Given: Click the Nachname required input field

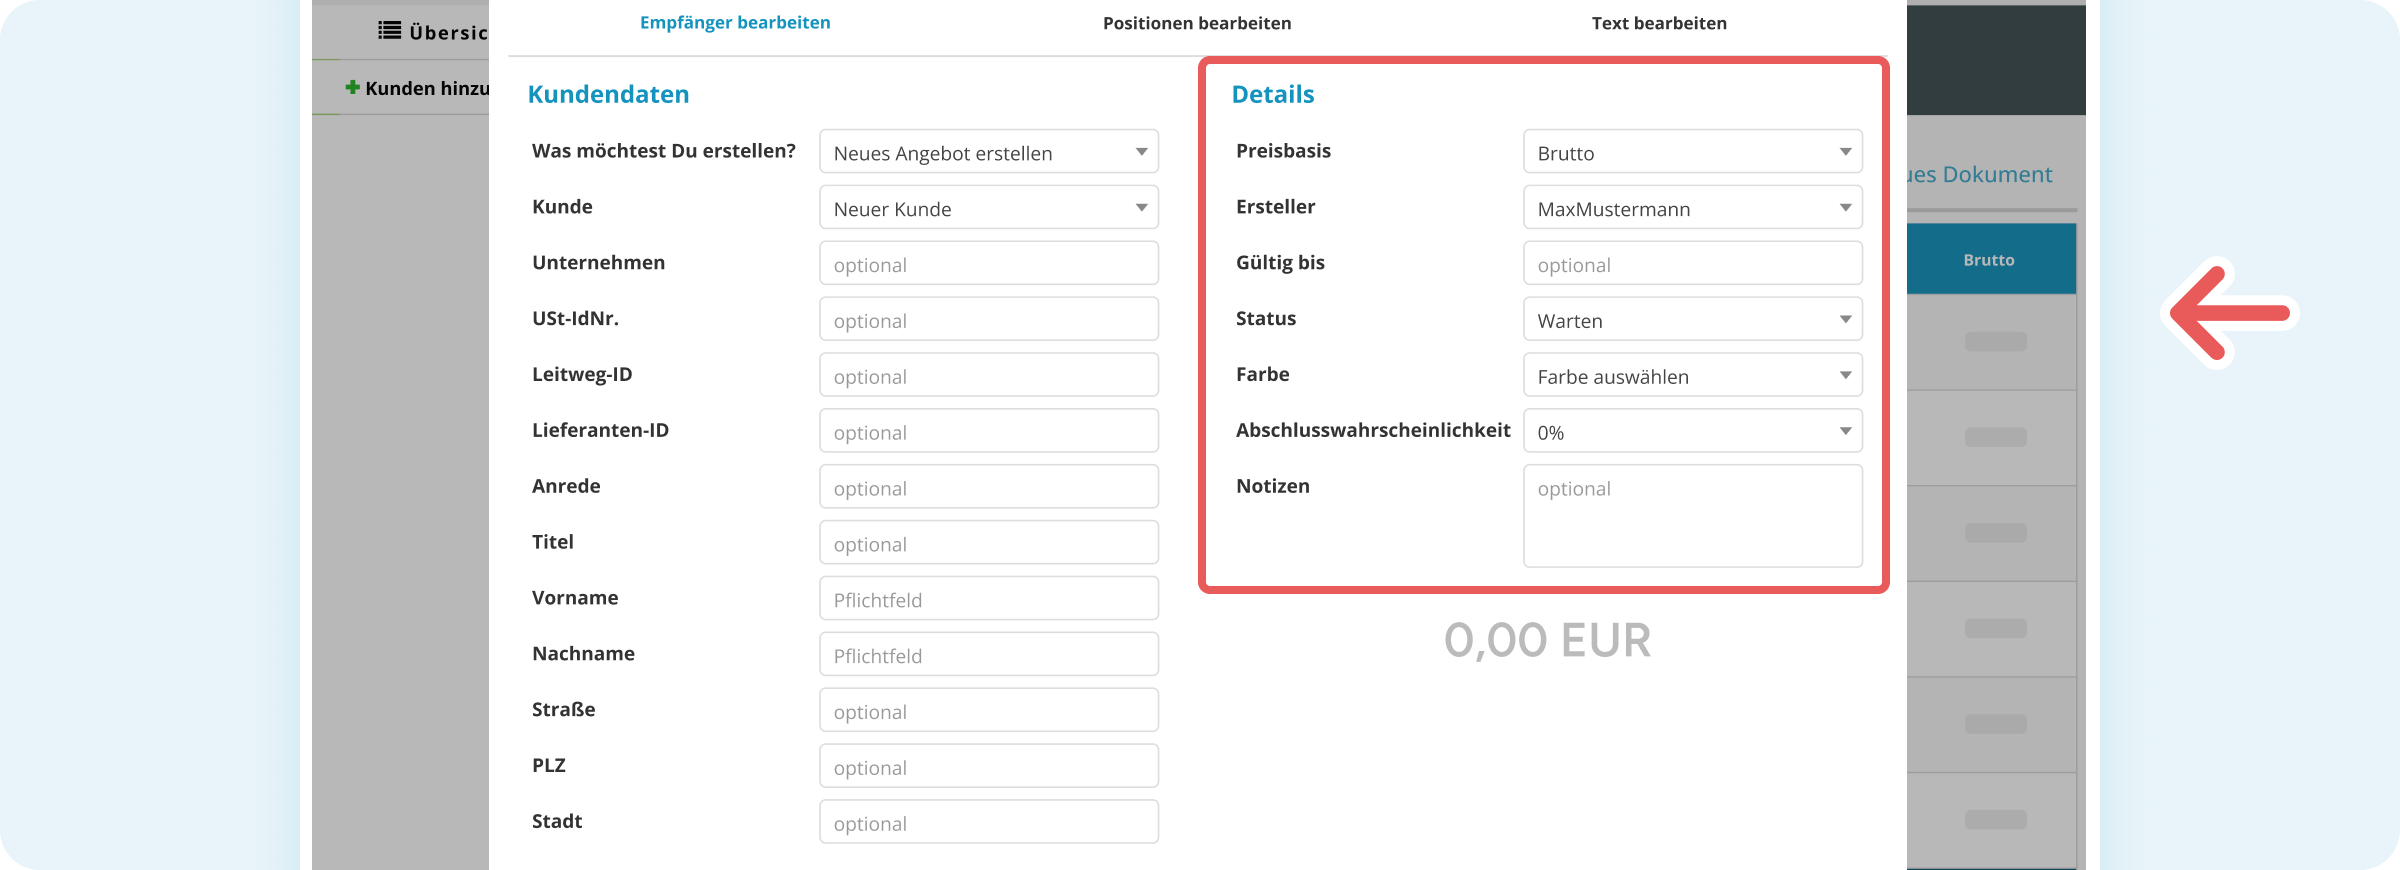Looking at the screenshot, I should (x=988, y=655).
